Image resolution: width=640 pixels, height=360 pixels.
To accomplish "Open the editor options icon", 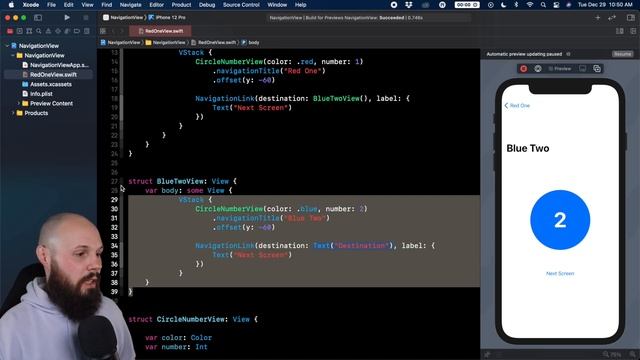I will [x=620, y=31].
